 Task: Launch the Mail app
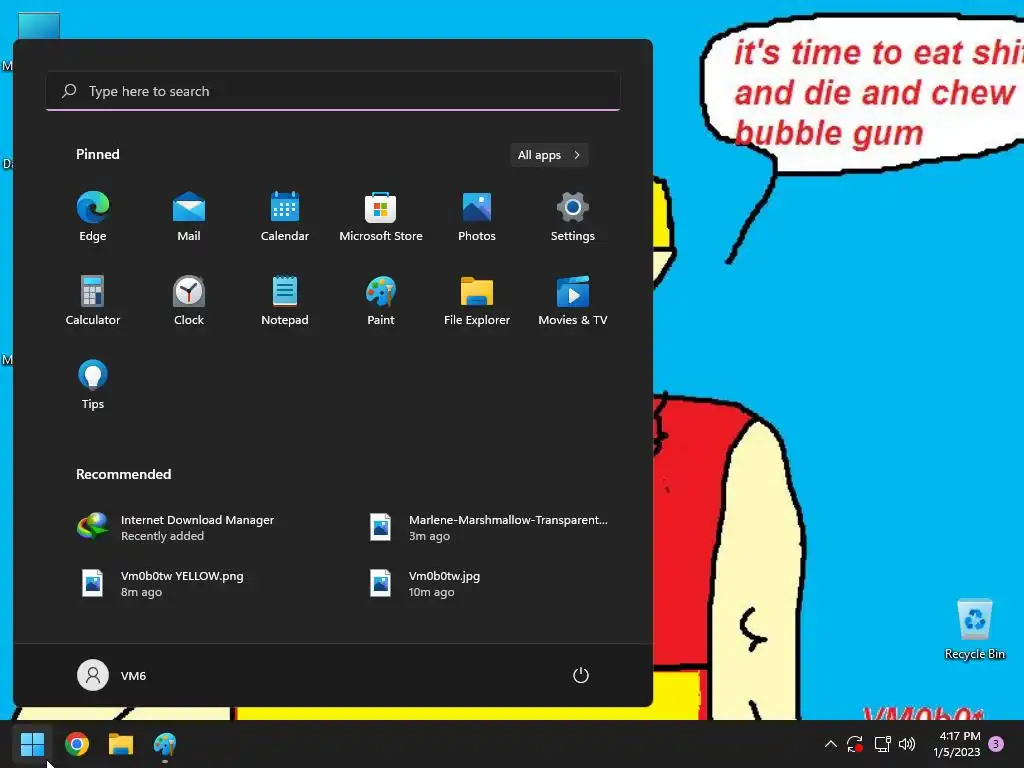tap(189, 217)
